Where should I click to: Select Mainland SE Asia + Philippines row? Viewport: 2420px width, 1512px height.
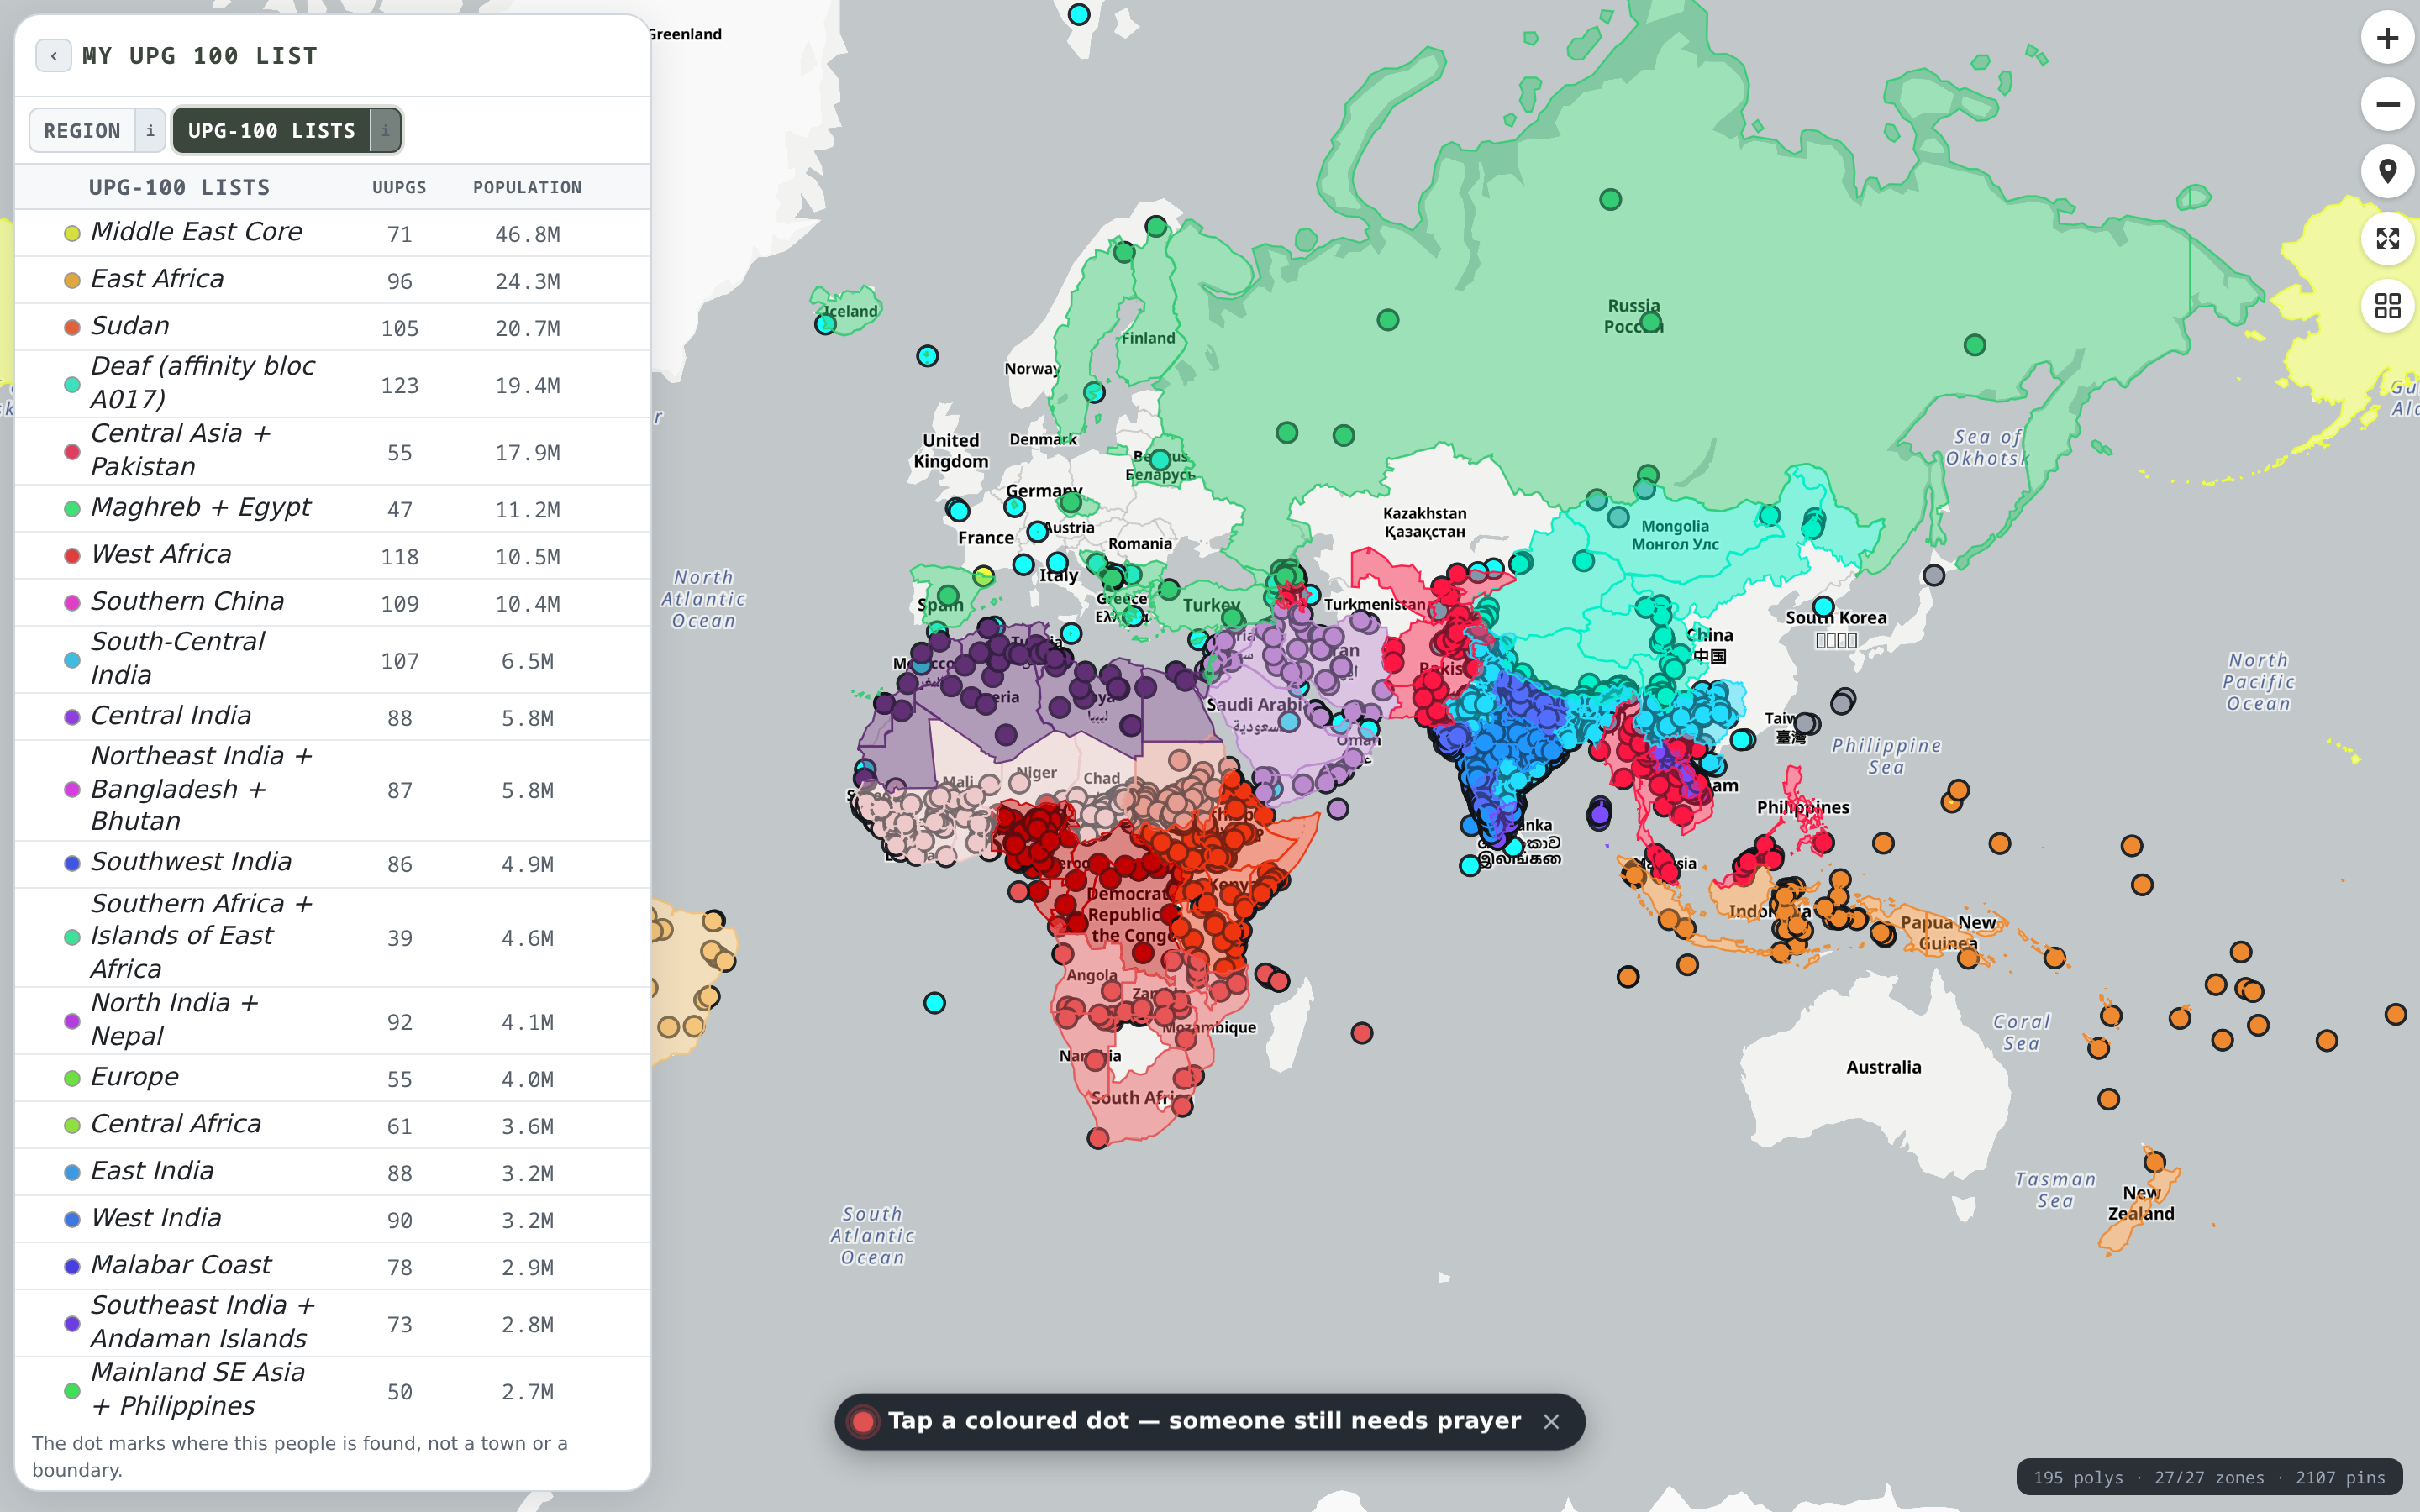pos(333,1390)
